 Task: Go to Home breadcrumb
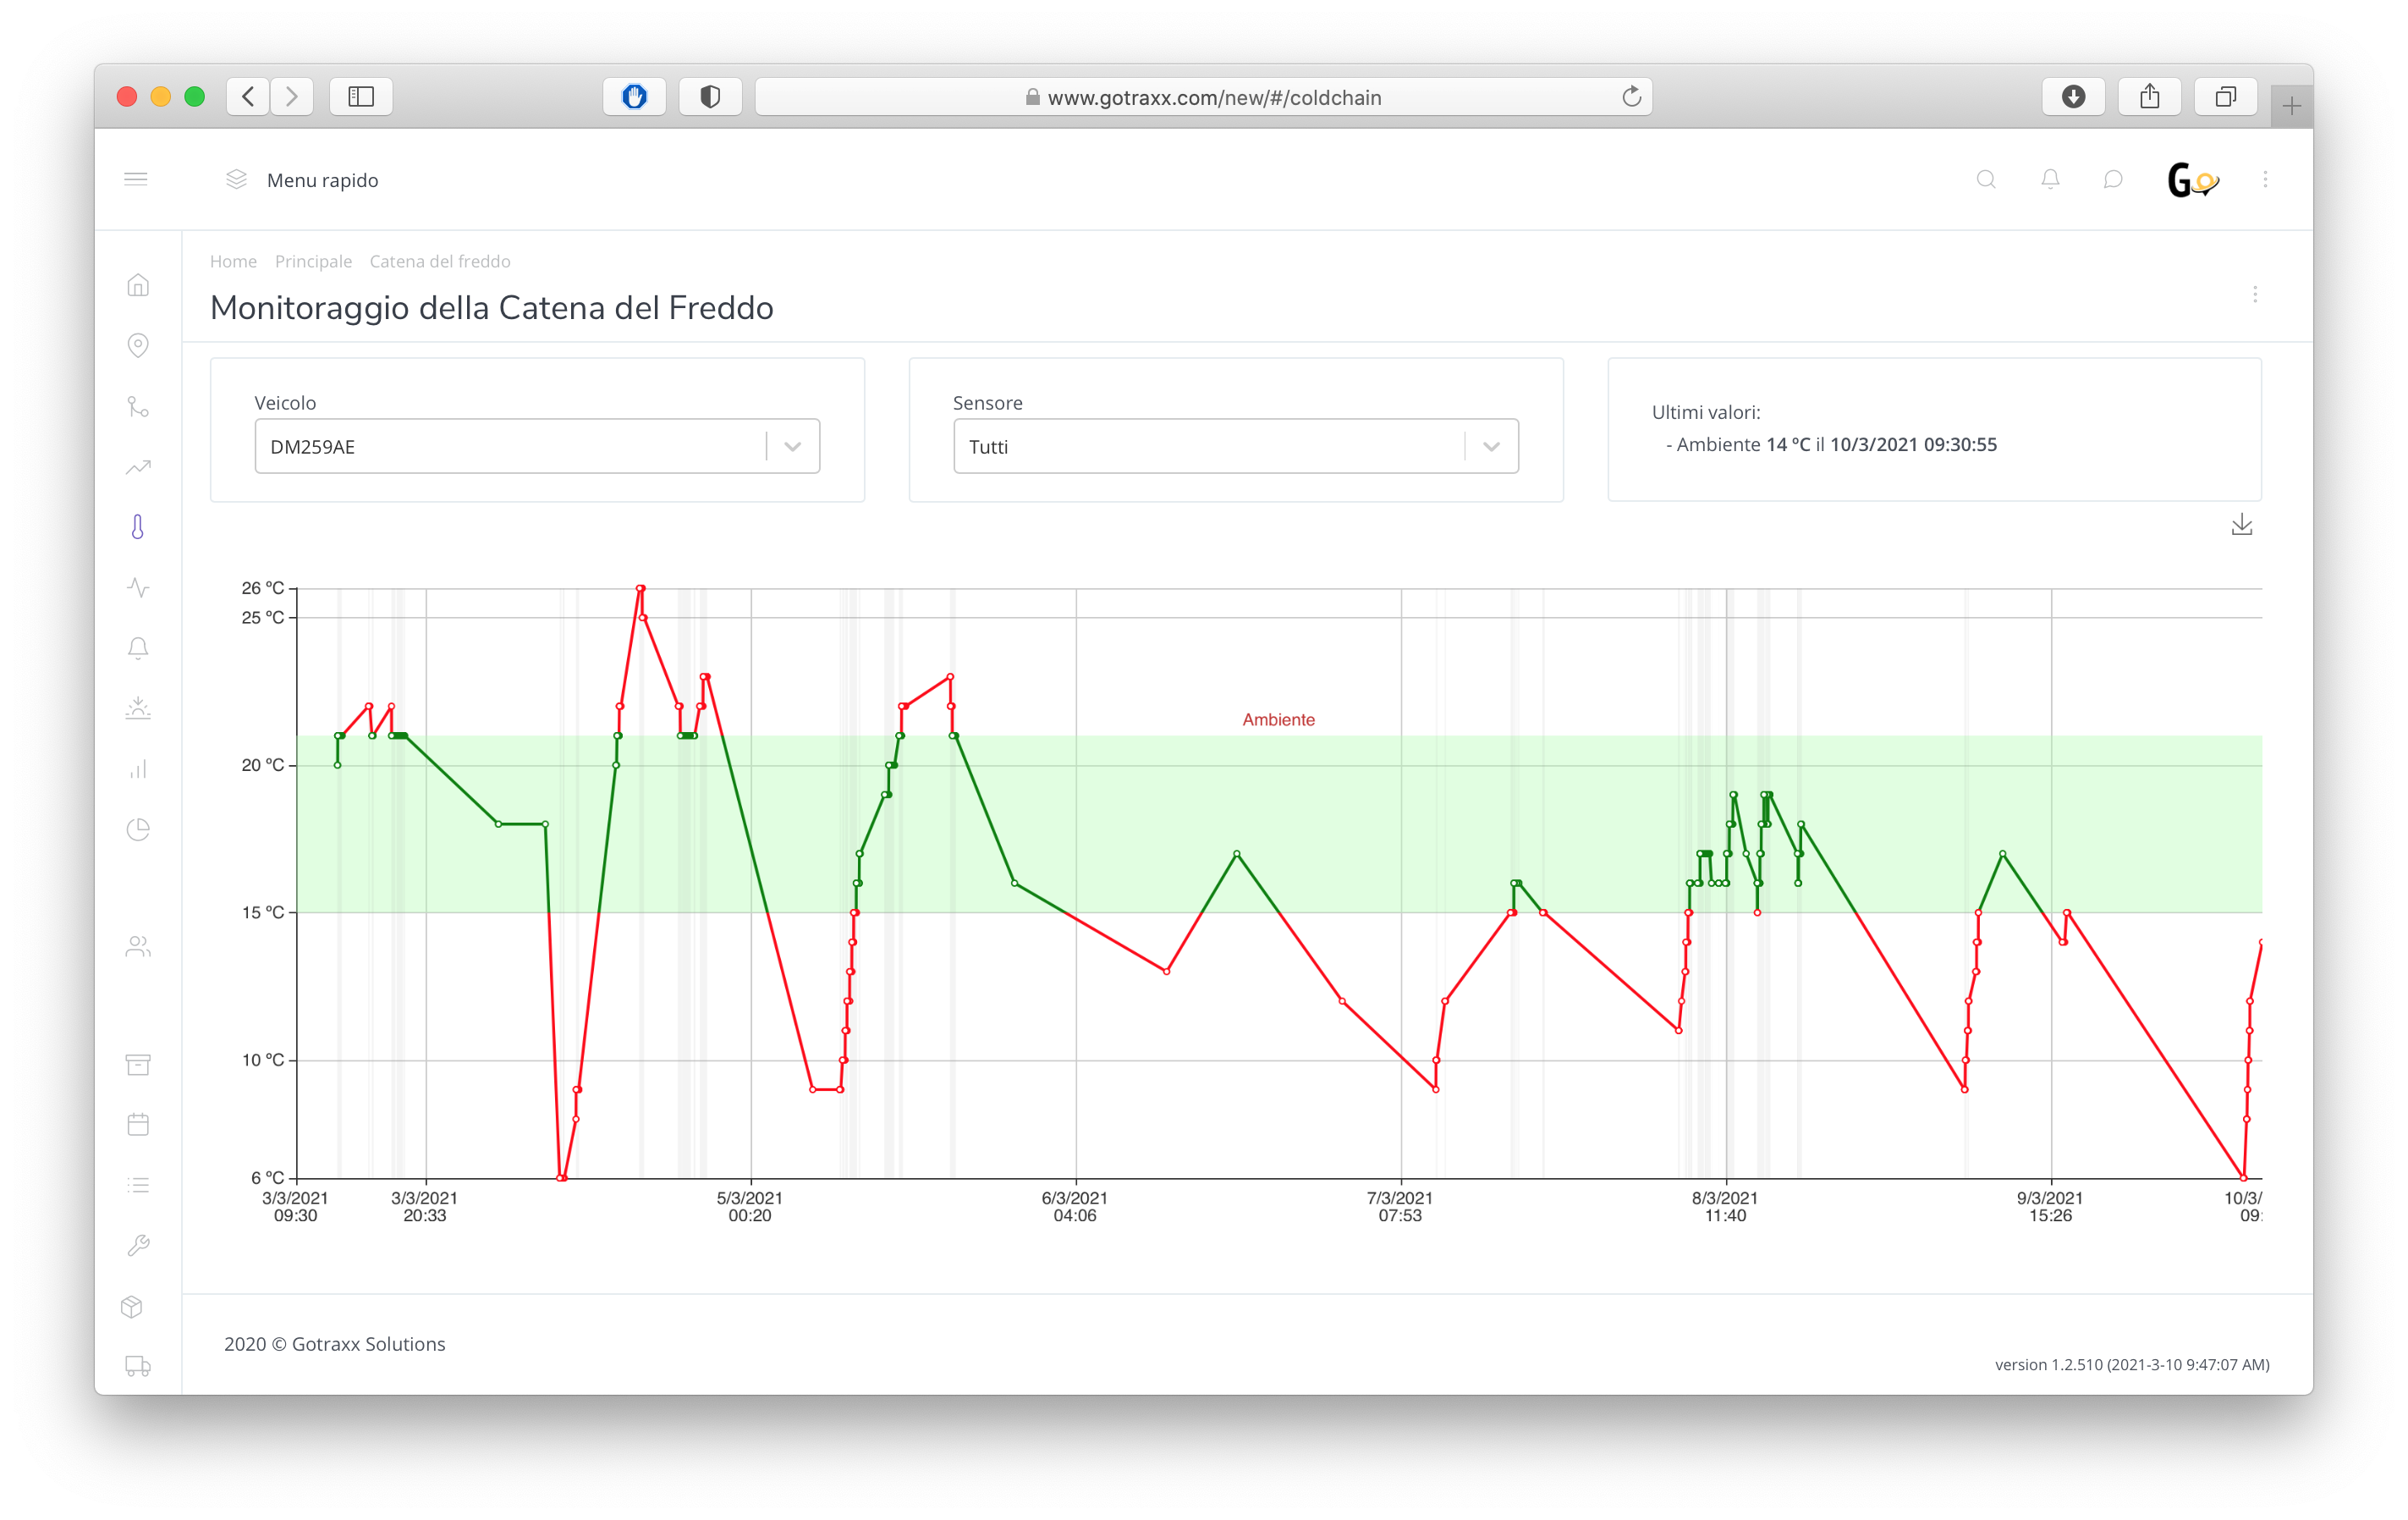[233, 261]
